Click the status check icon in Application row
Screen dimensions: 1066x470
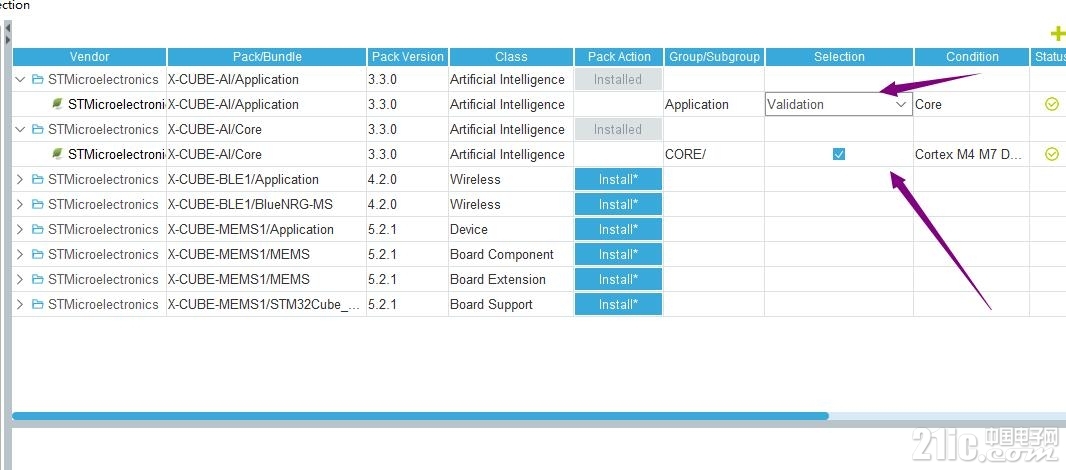1052,105
